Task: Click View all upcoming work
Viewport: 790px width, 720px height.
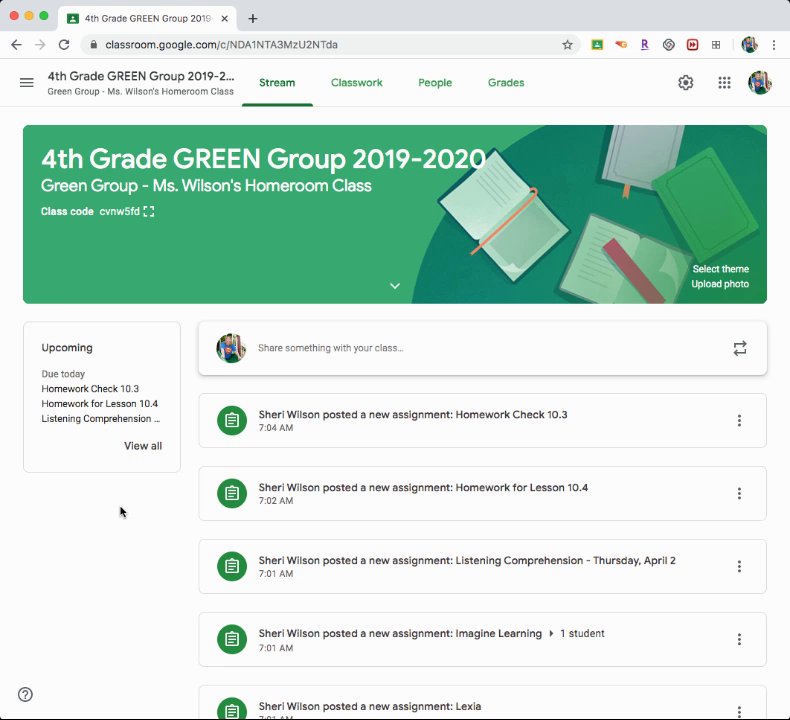Action: pos(143,446)
